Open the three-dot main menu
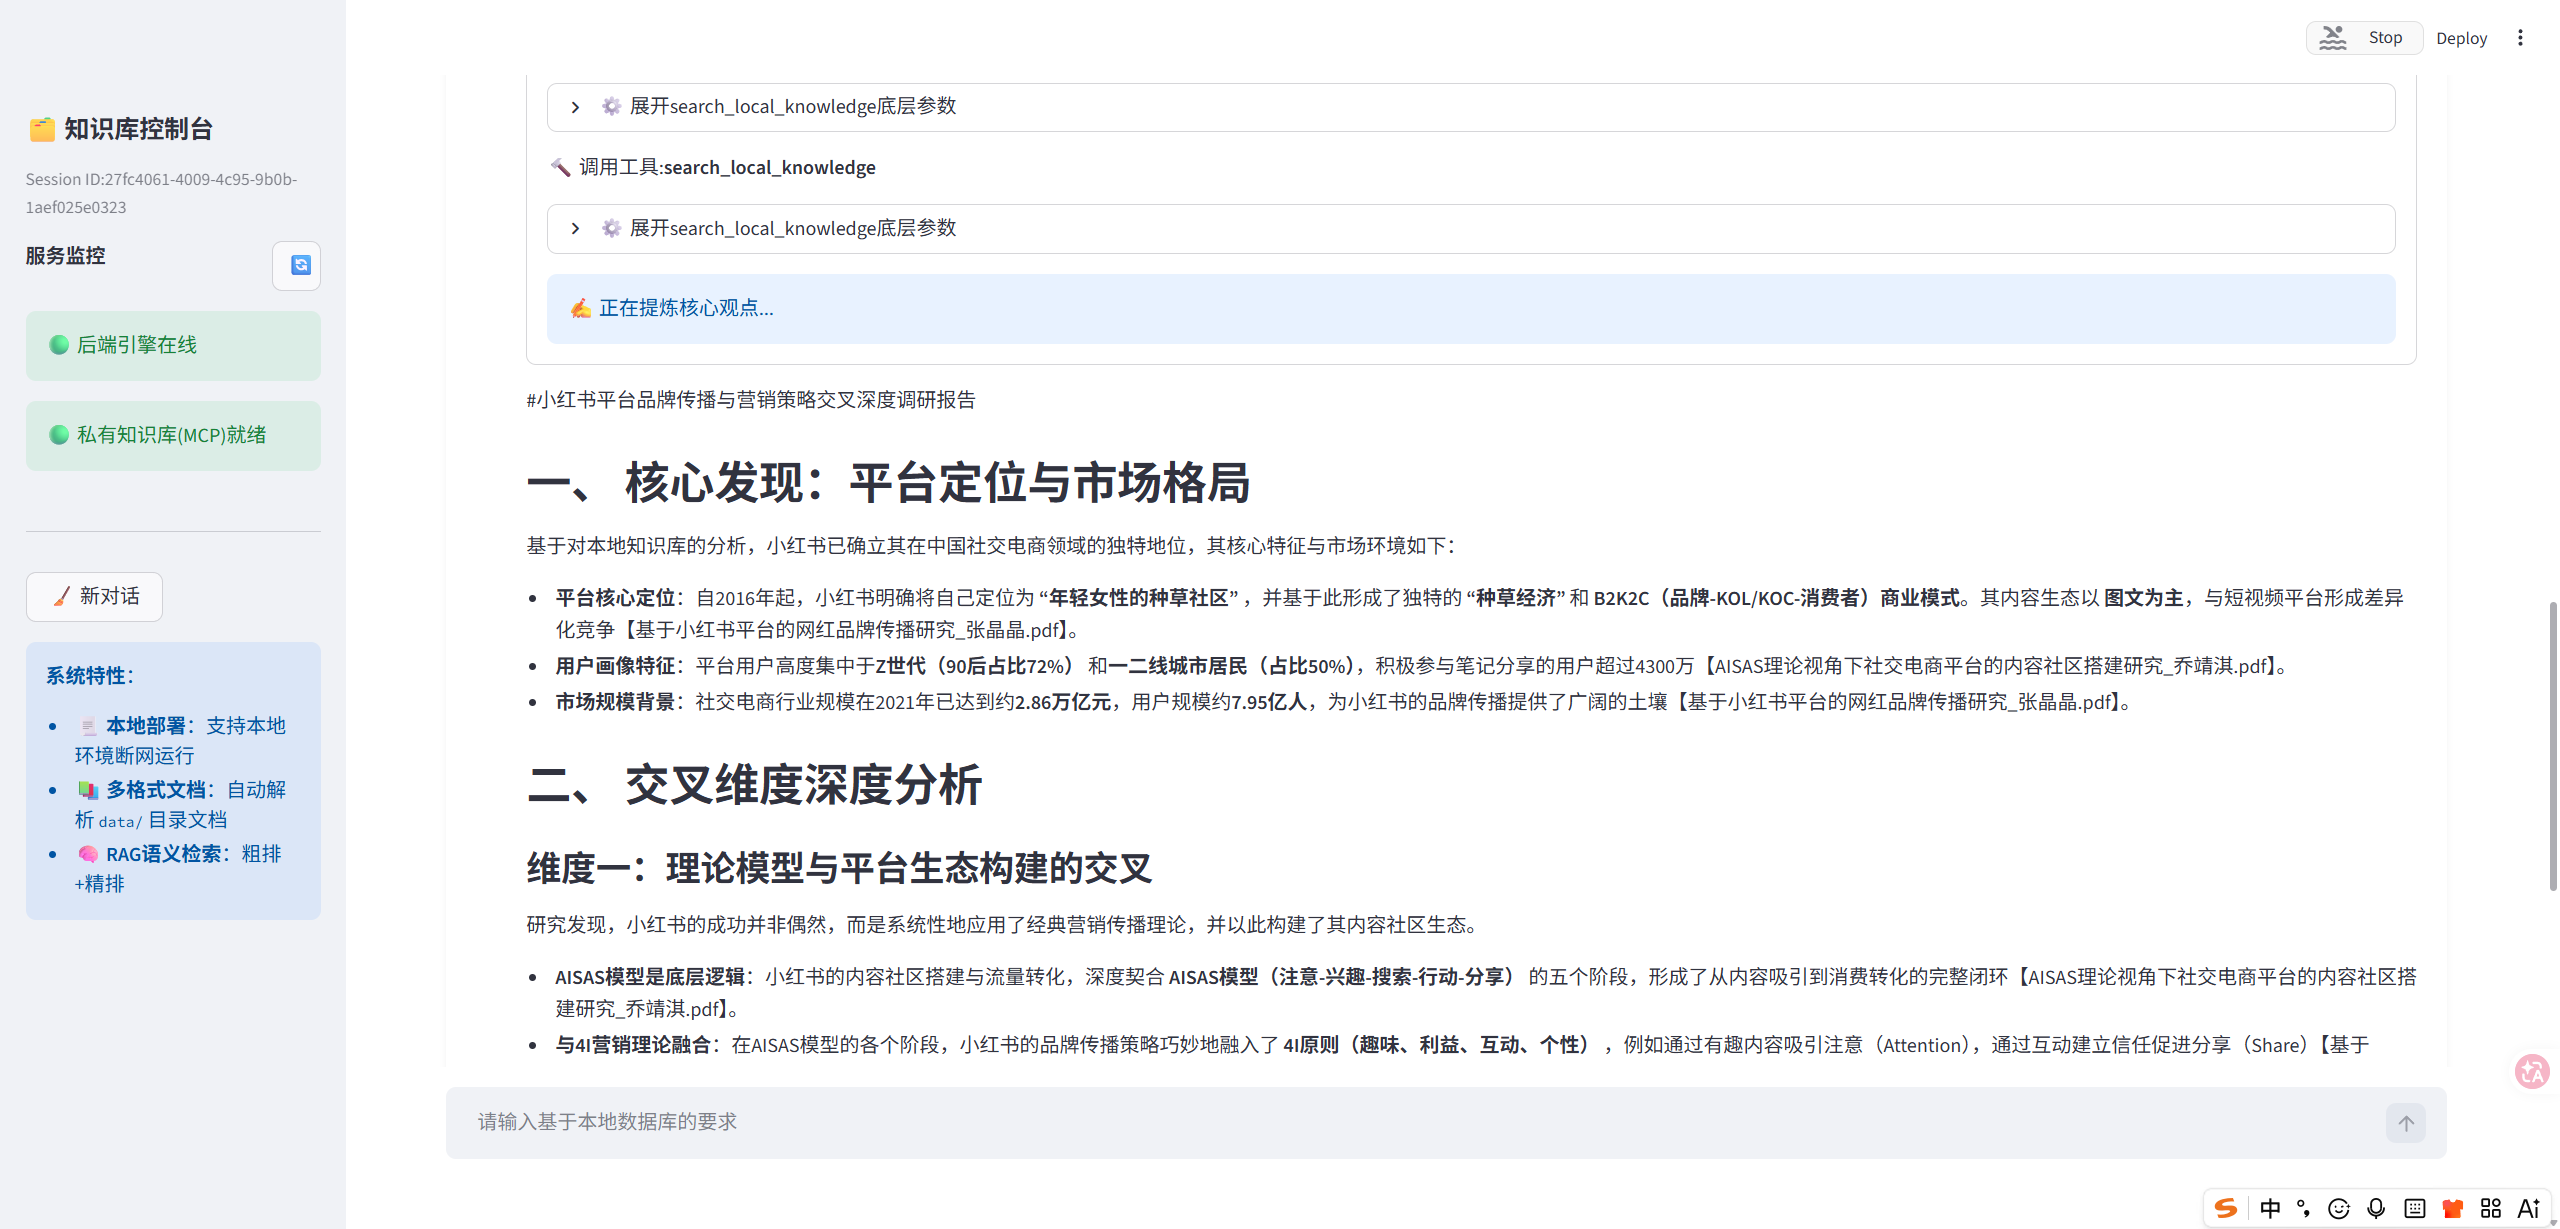Image resolution: width=2560 pixels, height=1229 pixels. click(x=2520, y=38)
